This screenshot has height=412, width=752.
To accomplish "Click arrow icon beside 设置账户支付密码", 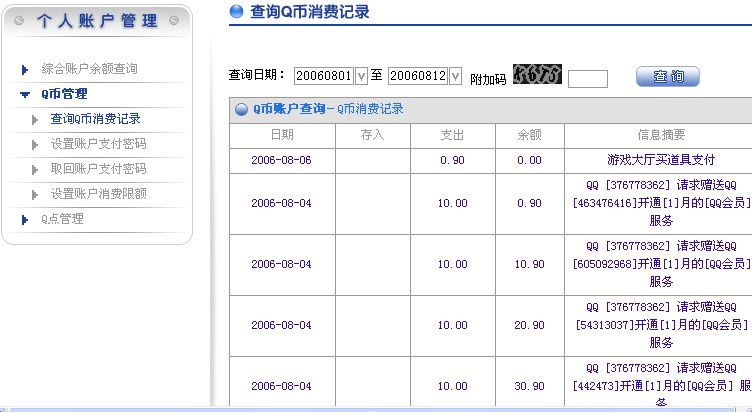I will (35, 145).
